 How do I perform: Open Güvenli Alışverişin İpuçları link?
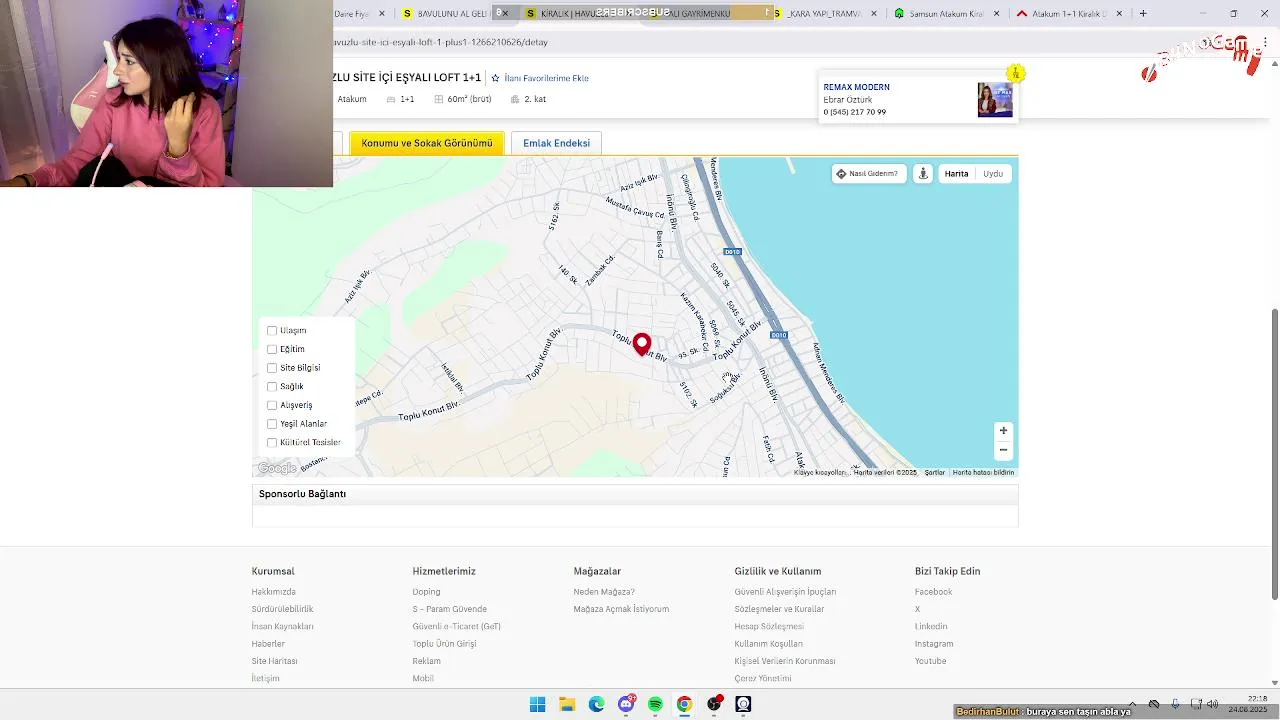(785, 592)
